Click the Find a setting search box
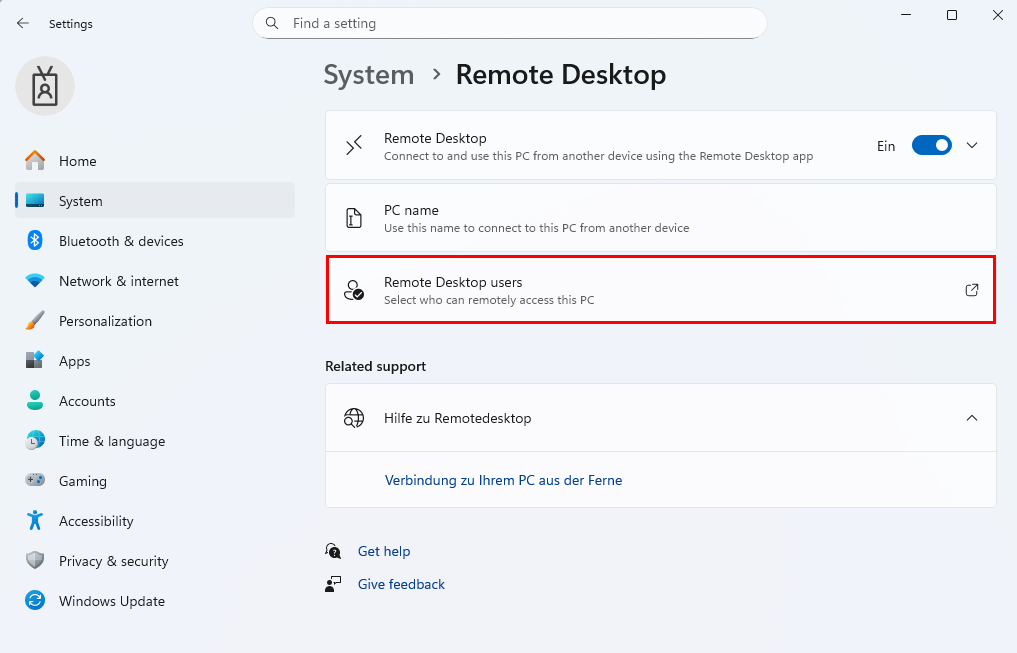This screenshot has width=1017, height=653. click(x=520, y=23)
